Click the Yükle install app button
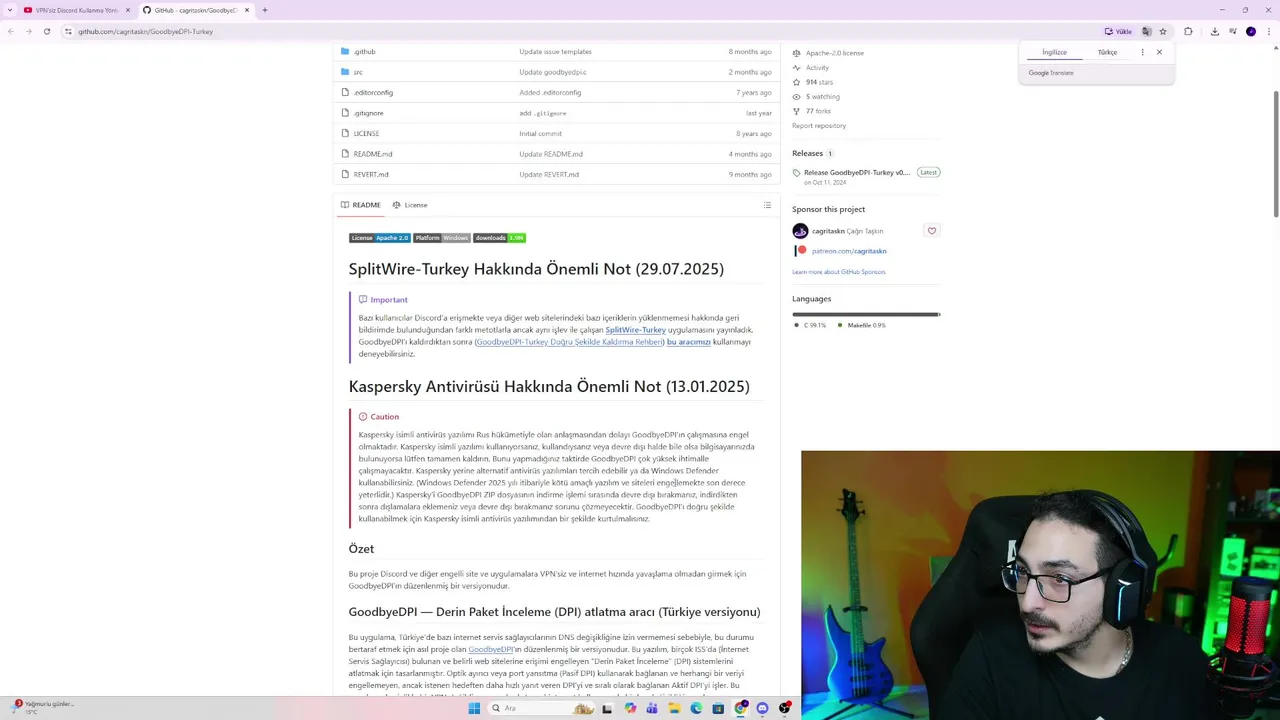Image resolution: width=1280 pixels, height=720 pixels. point(1118,31)
